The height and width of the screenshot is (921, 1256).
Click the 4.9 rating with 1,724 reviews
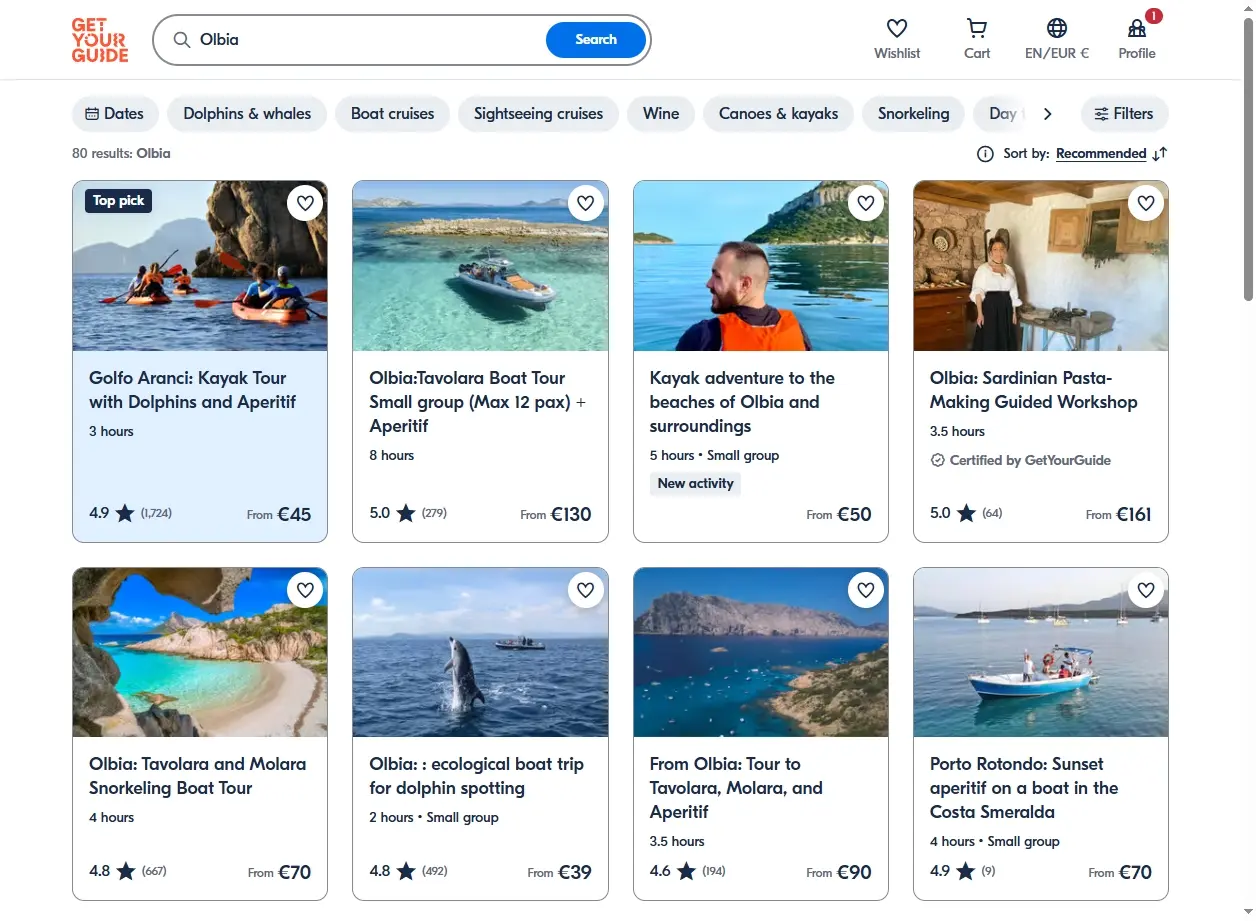click(130, 513)
